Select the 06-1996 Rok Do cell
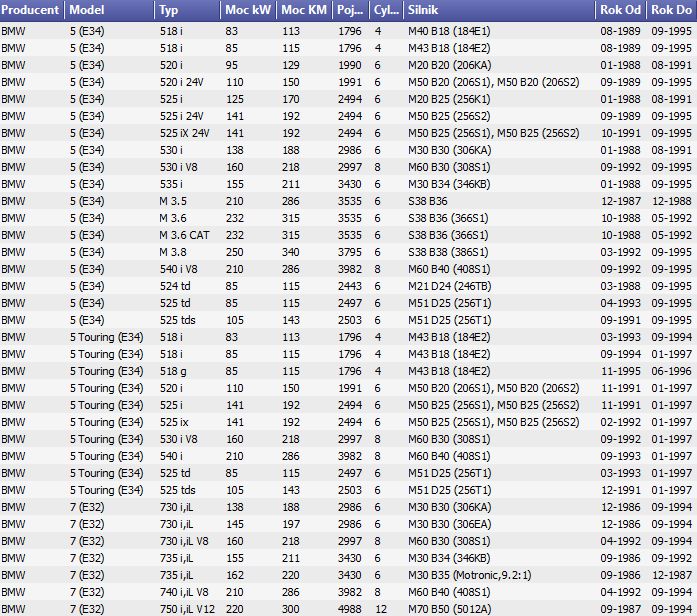The height and width of the screenshot is (616, 697). (672, 371)
